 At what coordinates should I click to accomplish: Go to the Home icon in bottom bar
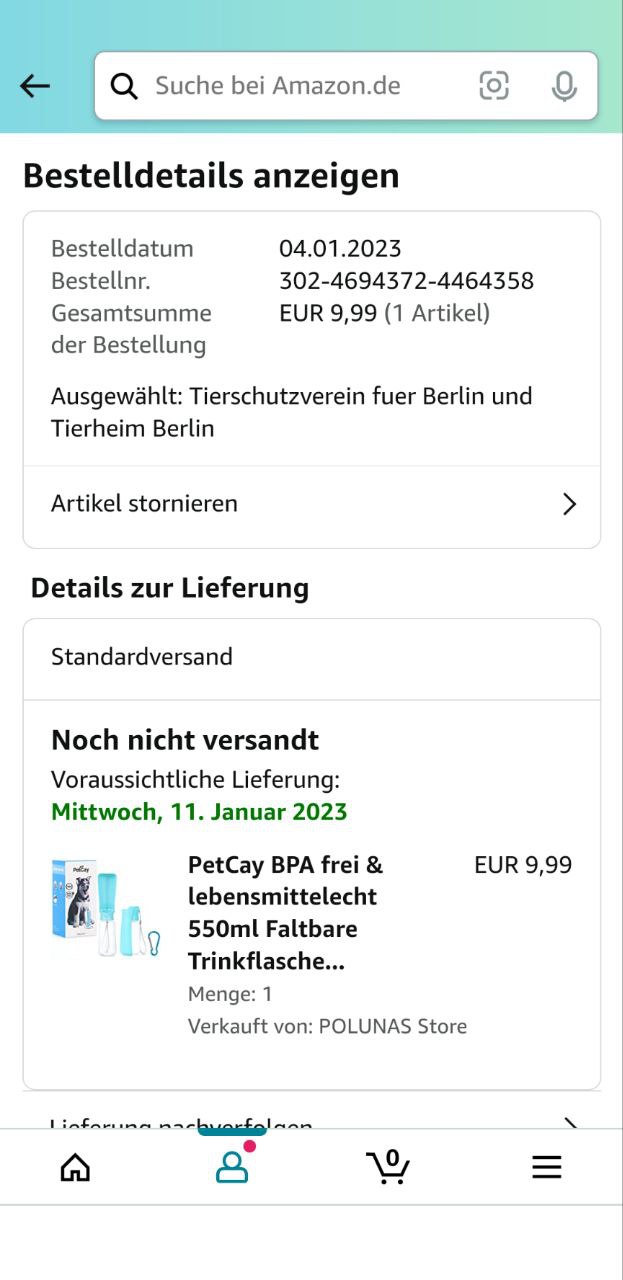tap(75, 1166)
